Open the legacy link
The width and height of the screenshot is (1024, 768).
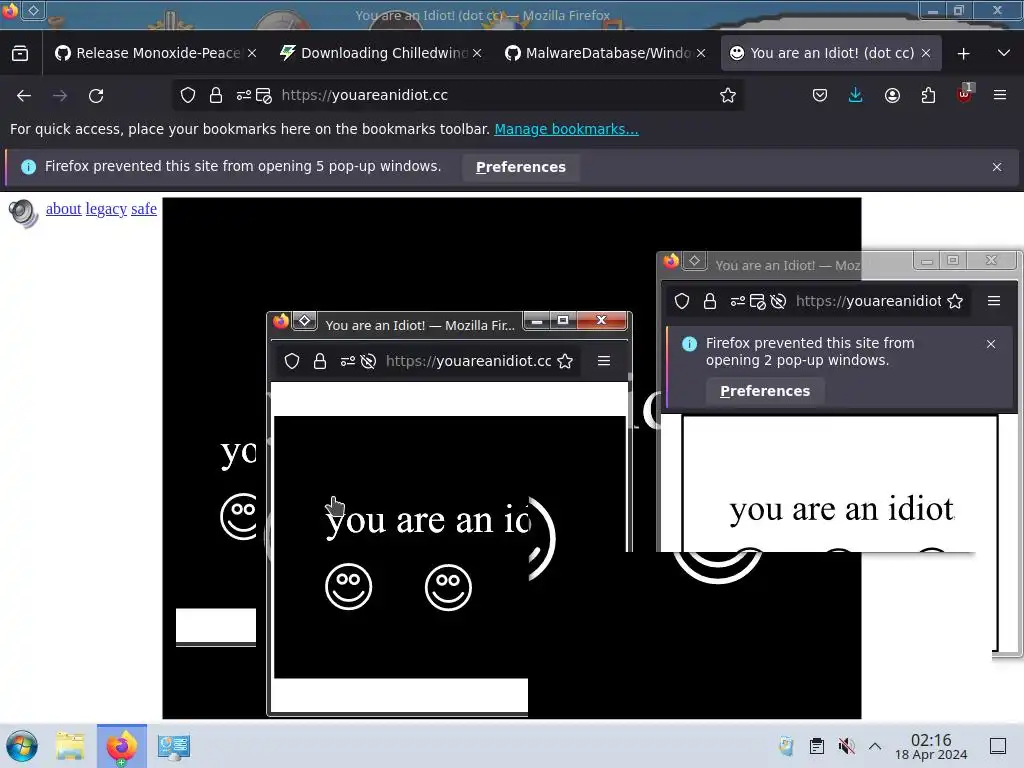[x=106, y=209]
